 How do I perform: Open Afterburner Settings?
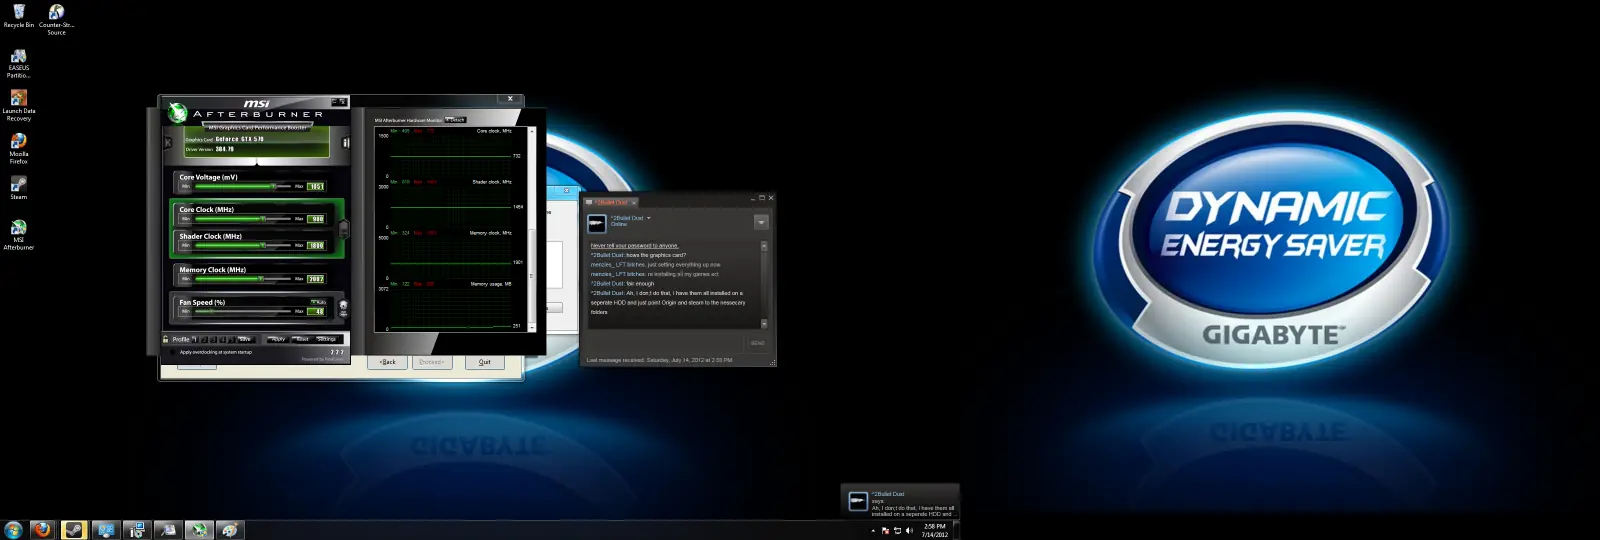click(326, 339)
